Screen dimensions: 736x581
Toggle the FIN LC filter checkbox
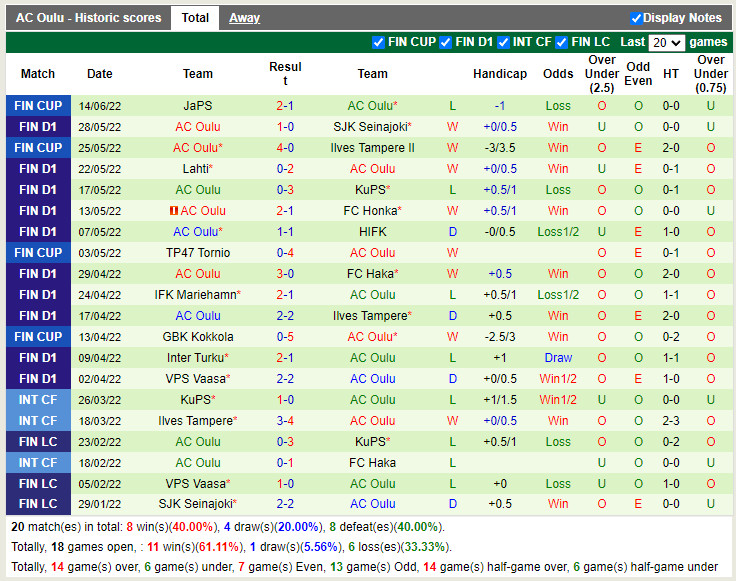click(x=561, y=42)
